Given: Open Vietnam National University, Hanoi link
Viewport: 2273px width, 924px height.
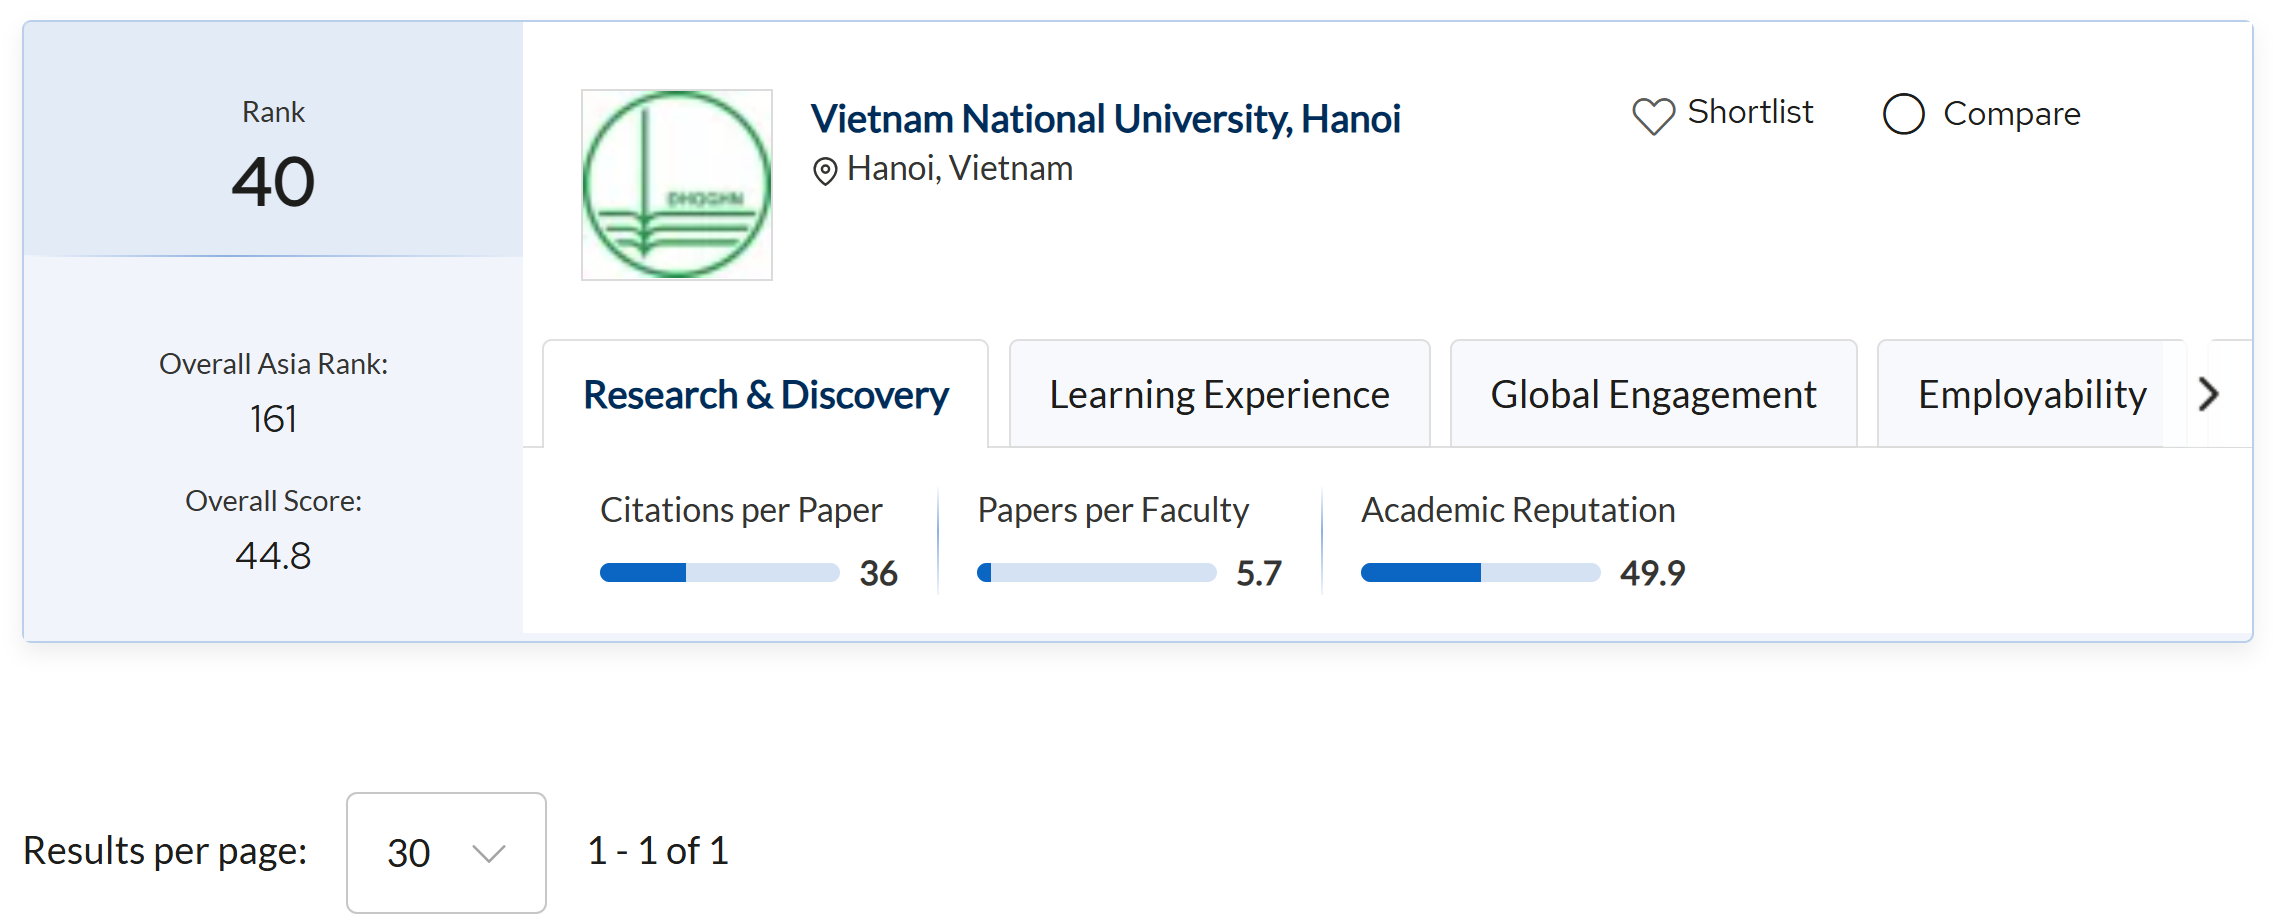Looking at the screenshot, I should (1105, 119).
